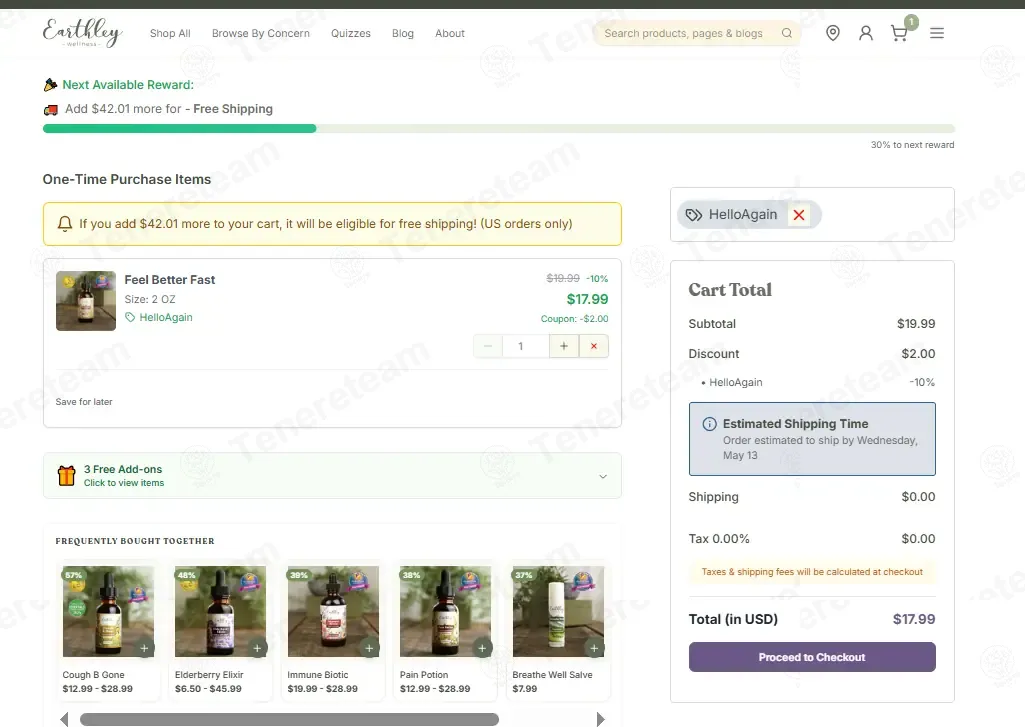Viewport: 1025px width, 727px height.
Task: Click Breathe Well Salve product name
Action: (x=552, y=675)
